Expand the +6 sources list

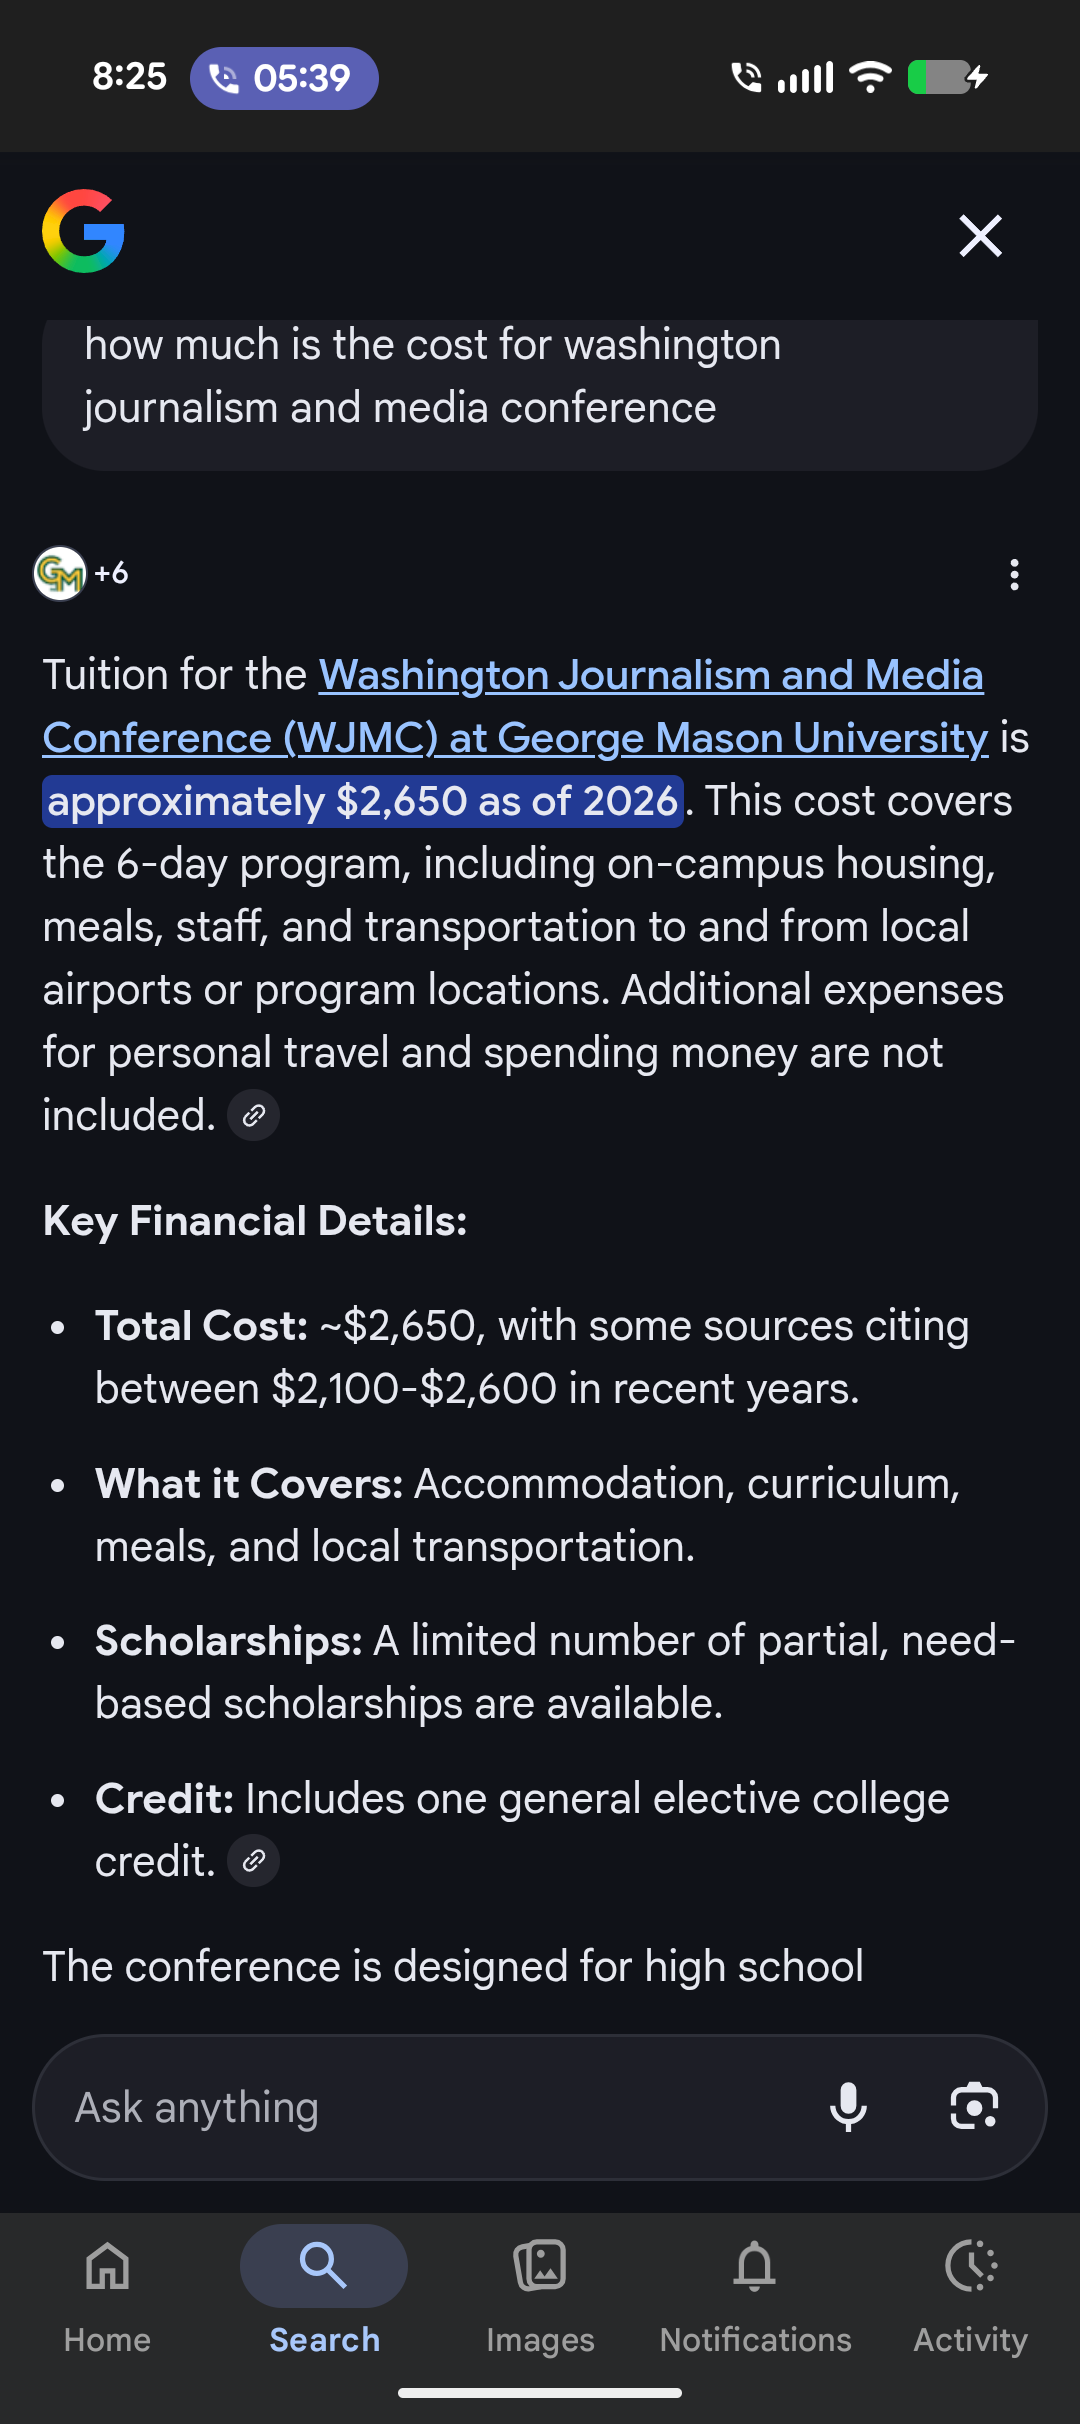111,574
